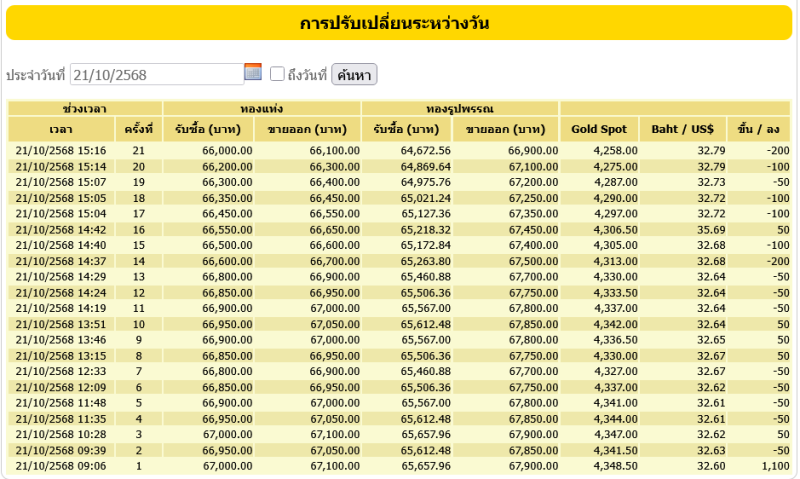The width and height of the screenshot is (800, 479).
Task: Click the เวลา column header
Action: pyautogui.click(x=60, y=129)
